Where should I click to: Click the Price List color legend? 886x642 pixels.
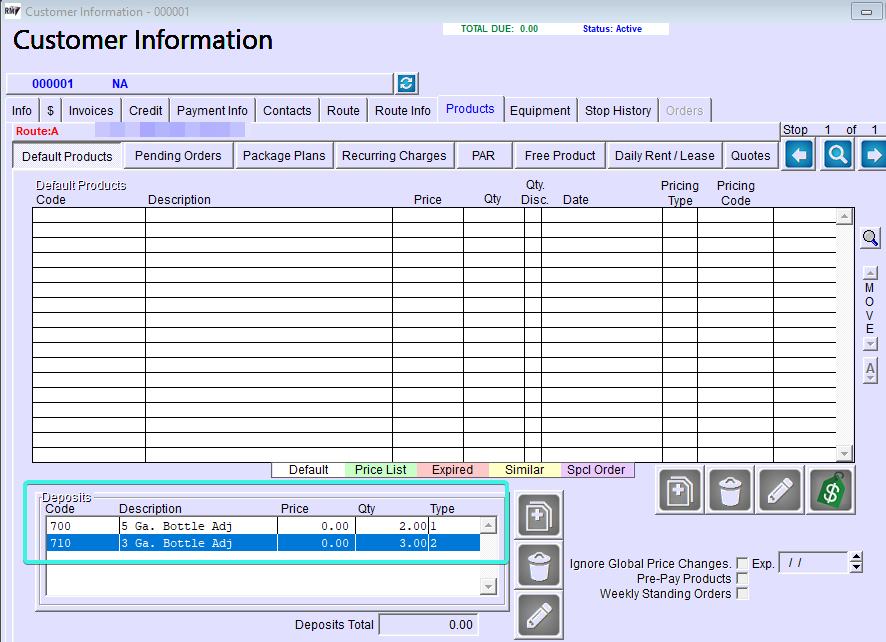coord(380,470)
